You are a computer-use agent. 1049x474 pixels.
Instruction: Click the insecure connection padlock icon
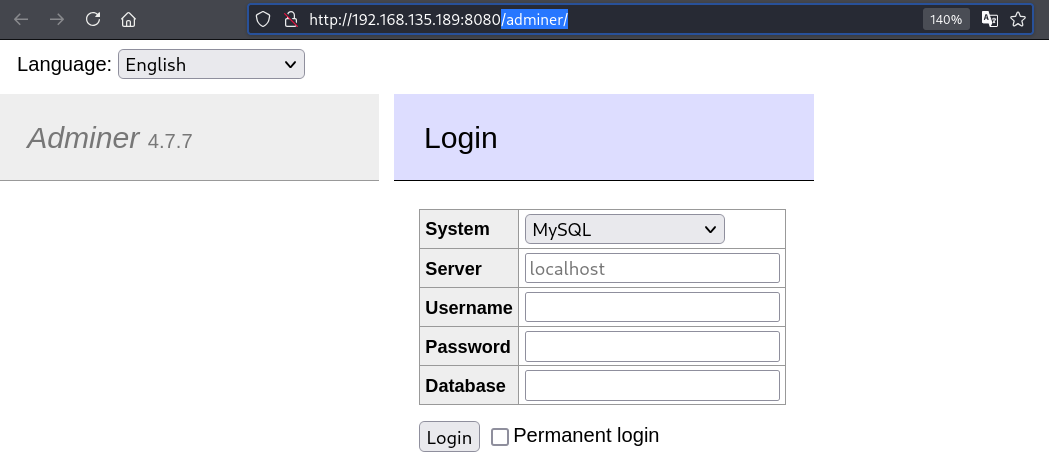coord(290,19)
